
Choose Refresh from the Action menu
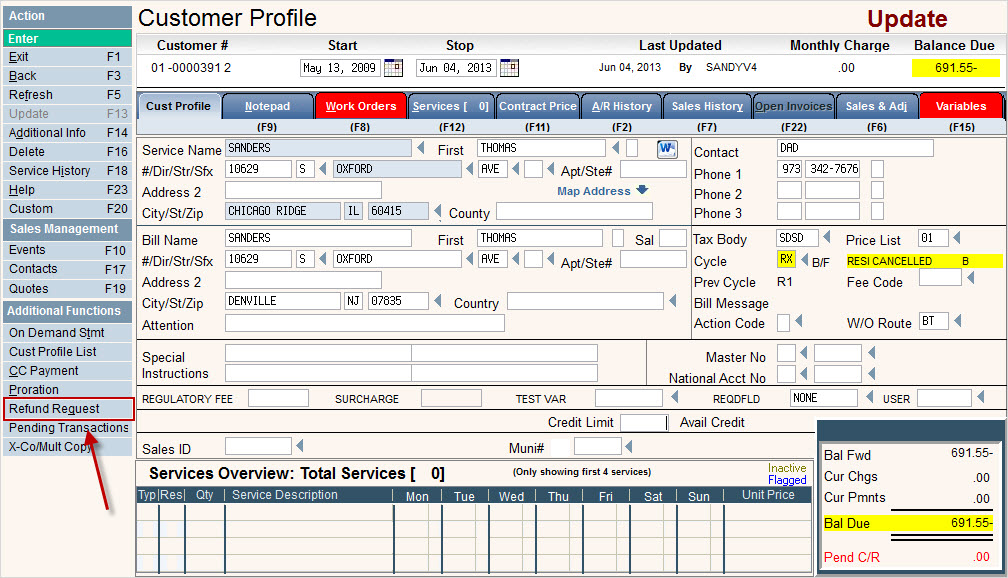click(x=68, y=95)
